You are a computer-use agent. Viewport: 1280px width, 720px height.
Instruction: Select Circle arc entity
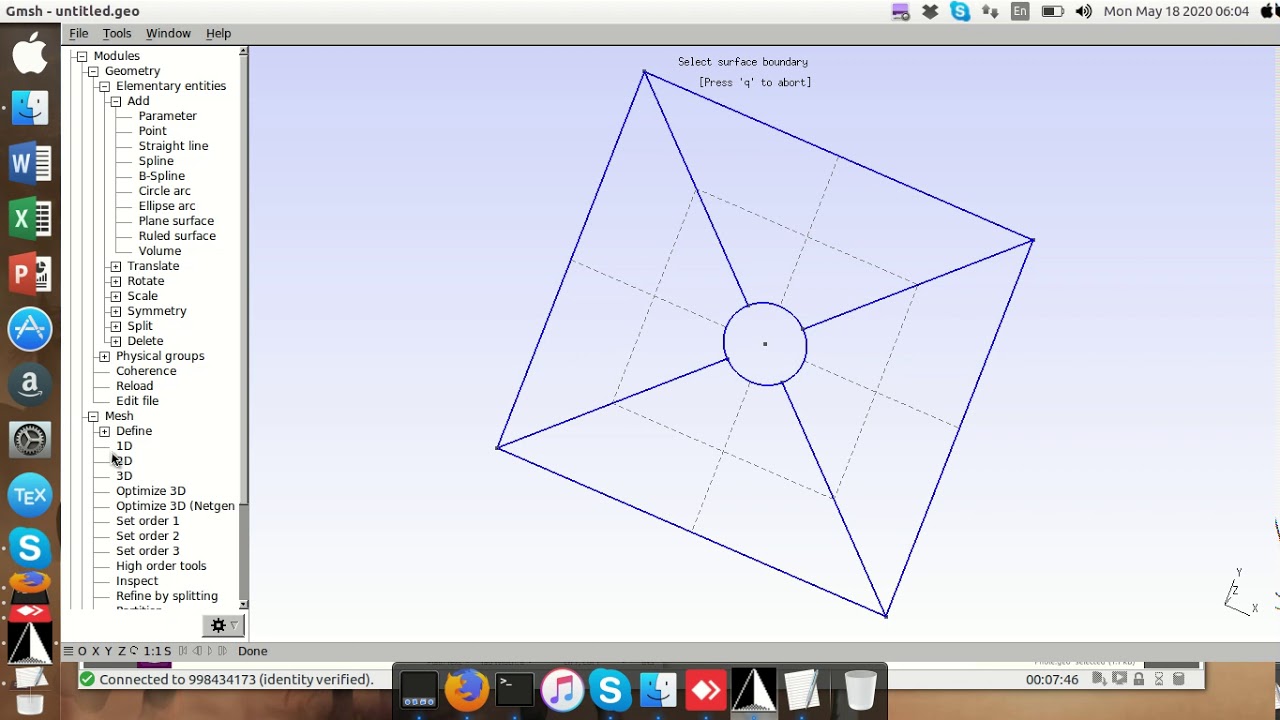tap(164, 191)
